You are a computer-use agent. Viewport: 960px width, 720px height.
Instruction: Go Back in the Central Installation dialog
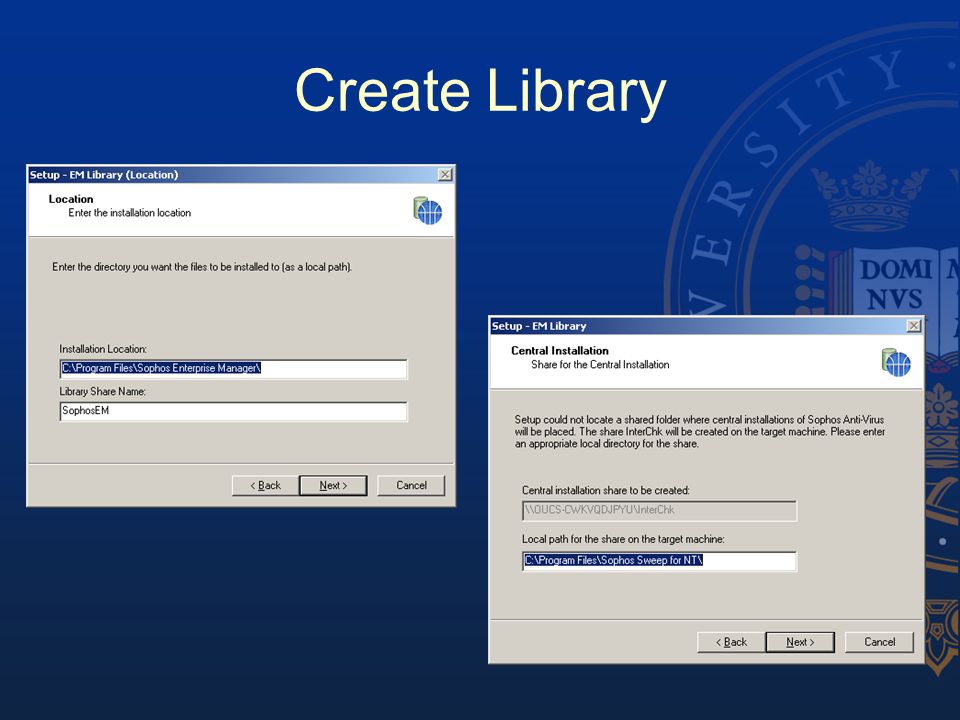(x=732, y=642)
